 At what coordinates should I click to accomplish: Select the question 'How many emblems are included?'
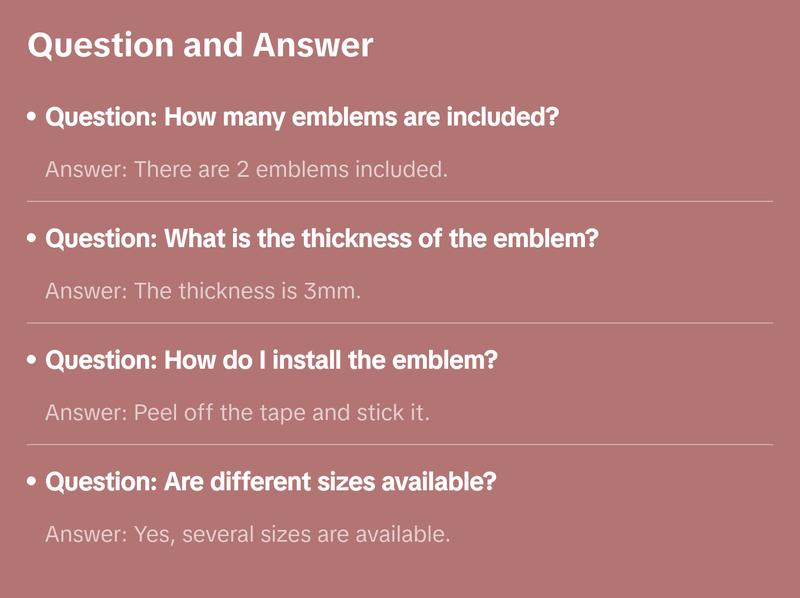[302, 117]
